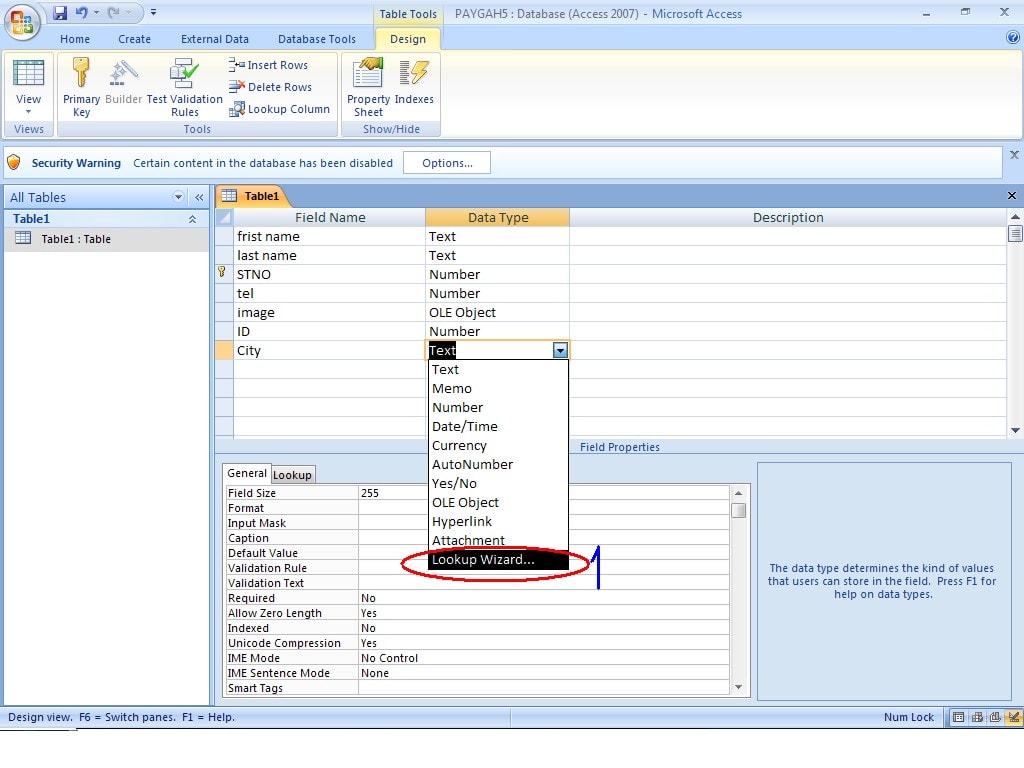Click the Save icon in quick access
This screenshot has width=1024, height=768.
point(60,13)
